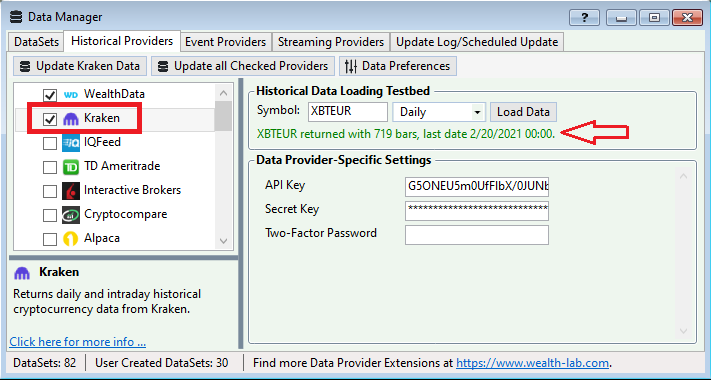Viewport: 711px width, 380px height.
Task: Enable the Alpaca provider checkbox
Action: pyautogui.click(x=50, y=239)
